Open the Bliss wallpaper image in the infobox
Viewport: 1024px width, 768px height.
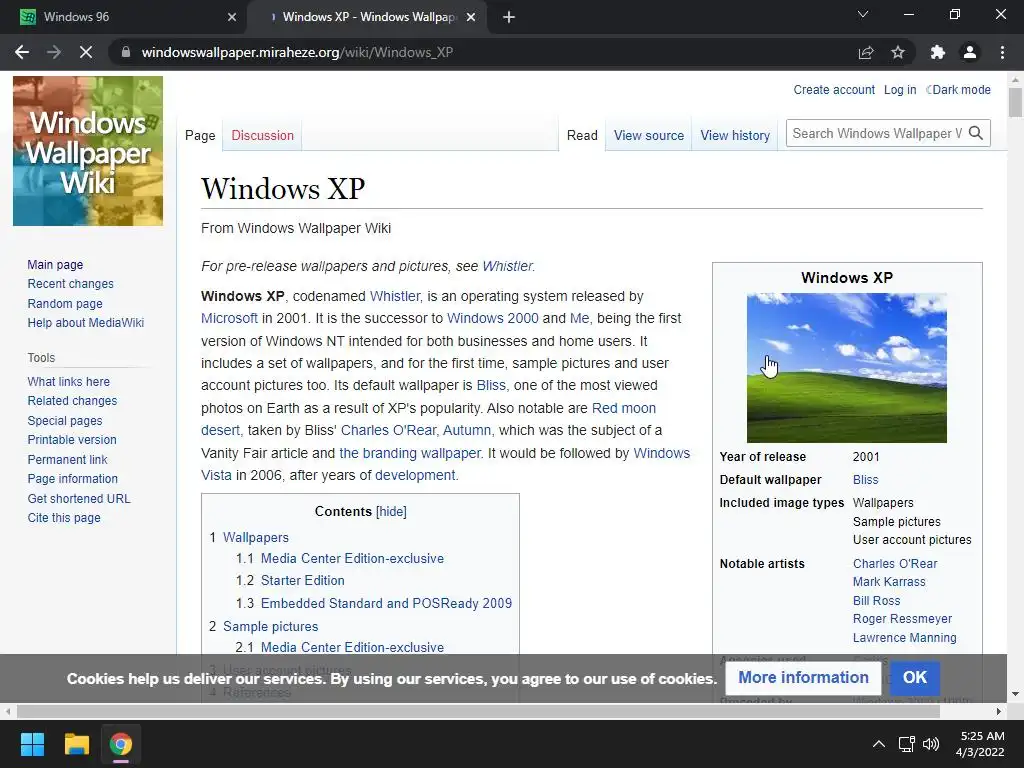tap(847, 368)
